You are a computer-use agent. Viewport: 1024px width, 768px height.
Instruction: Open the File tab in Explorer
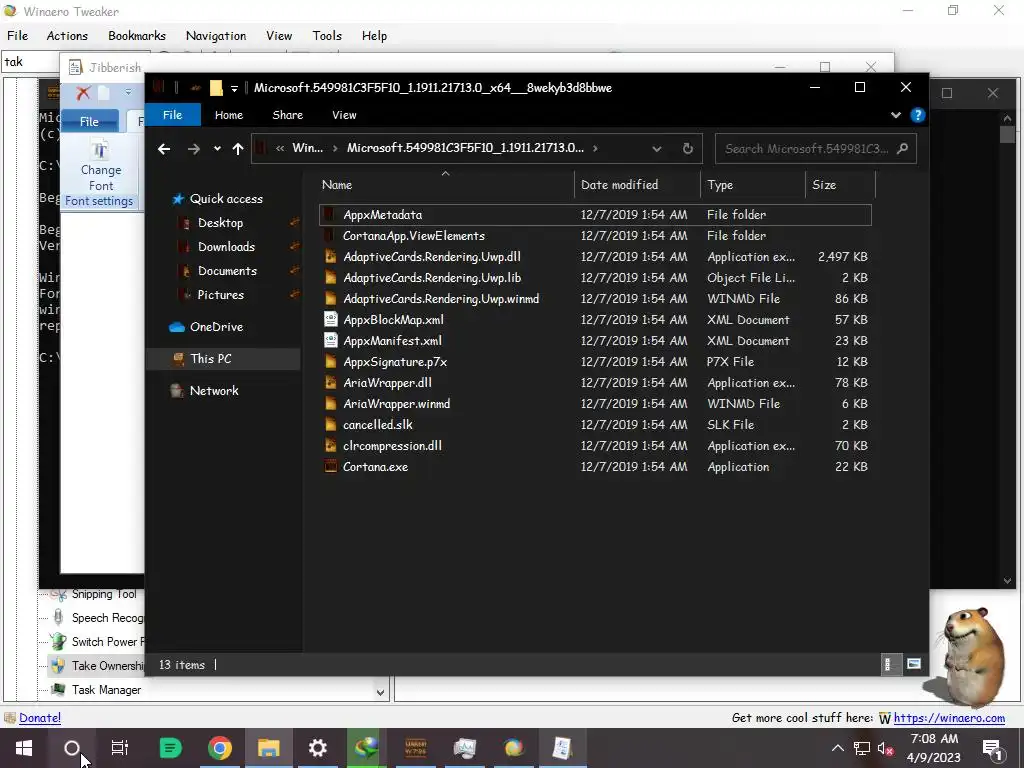pos(172,115)
